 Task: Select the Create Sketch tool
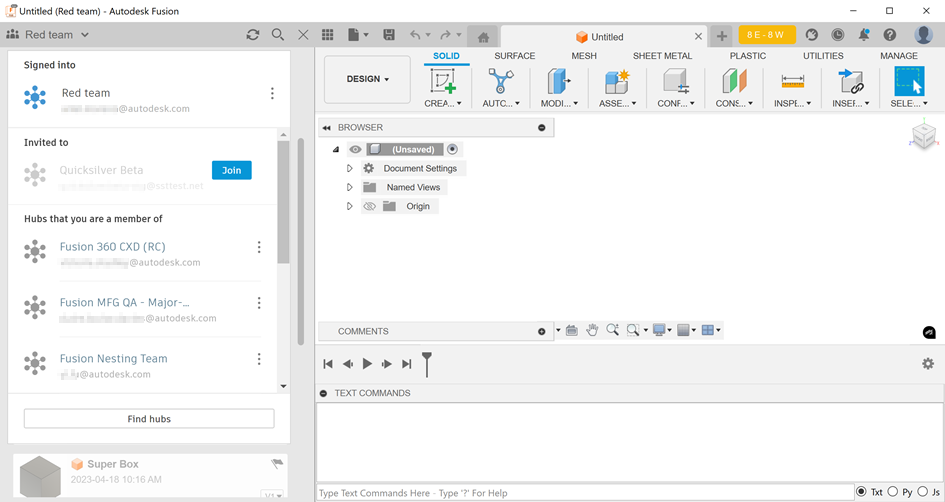tap(442, 81)
